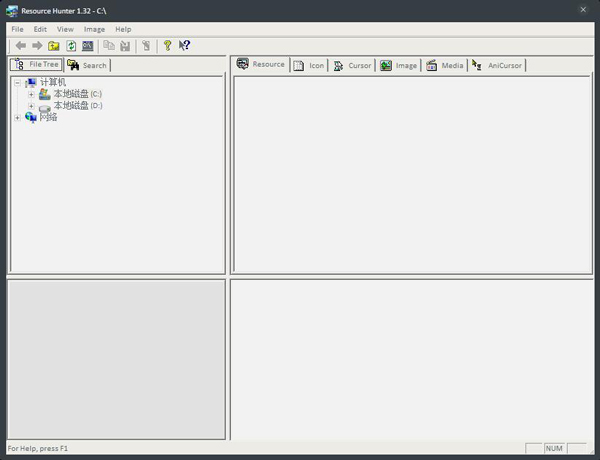This screenshot has height=460, width=600.
Task: Select the Icon tab
Action: point(309,65)
